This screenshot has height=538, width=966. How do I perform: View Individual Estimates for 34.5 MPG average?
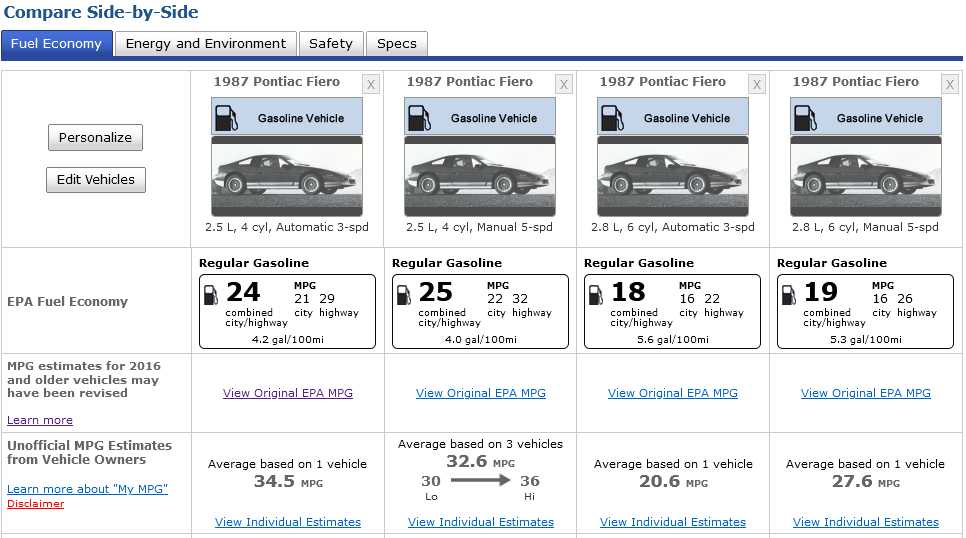(x=288, y=522)
